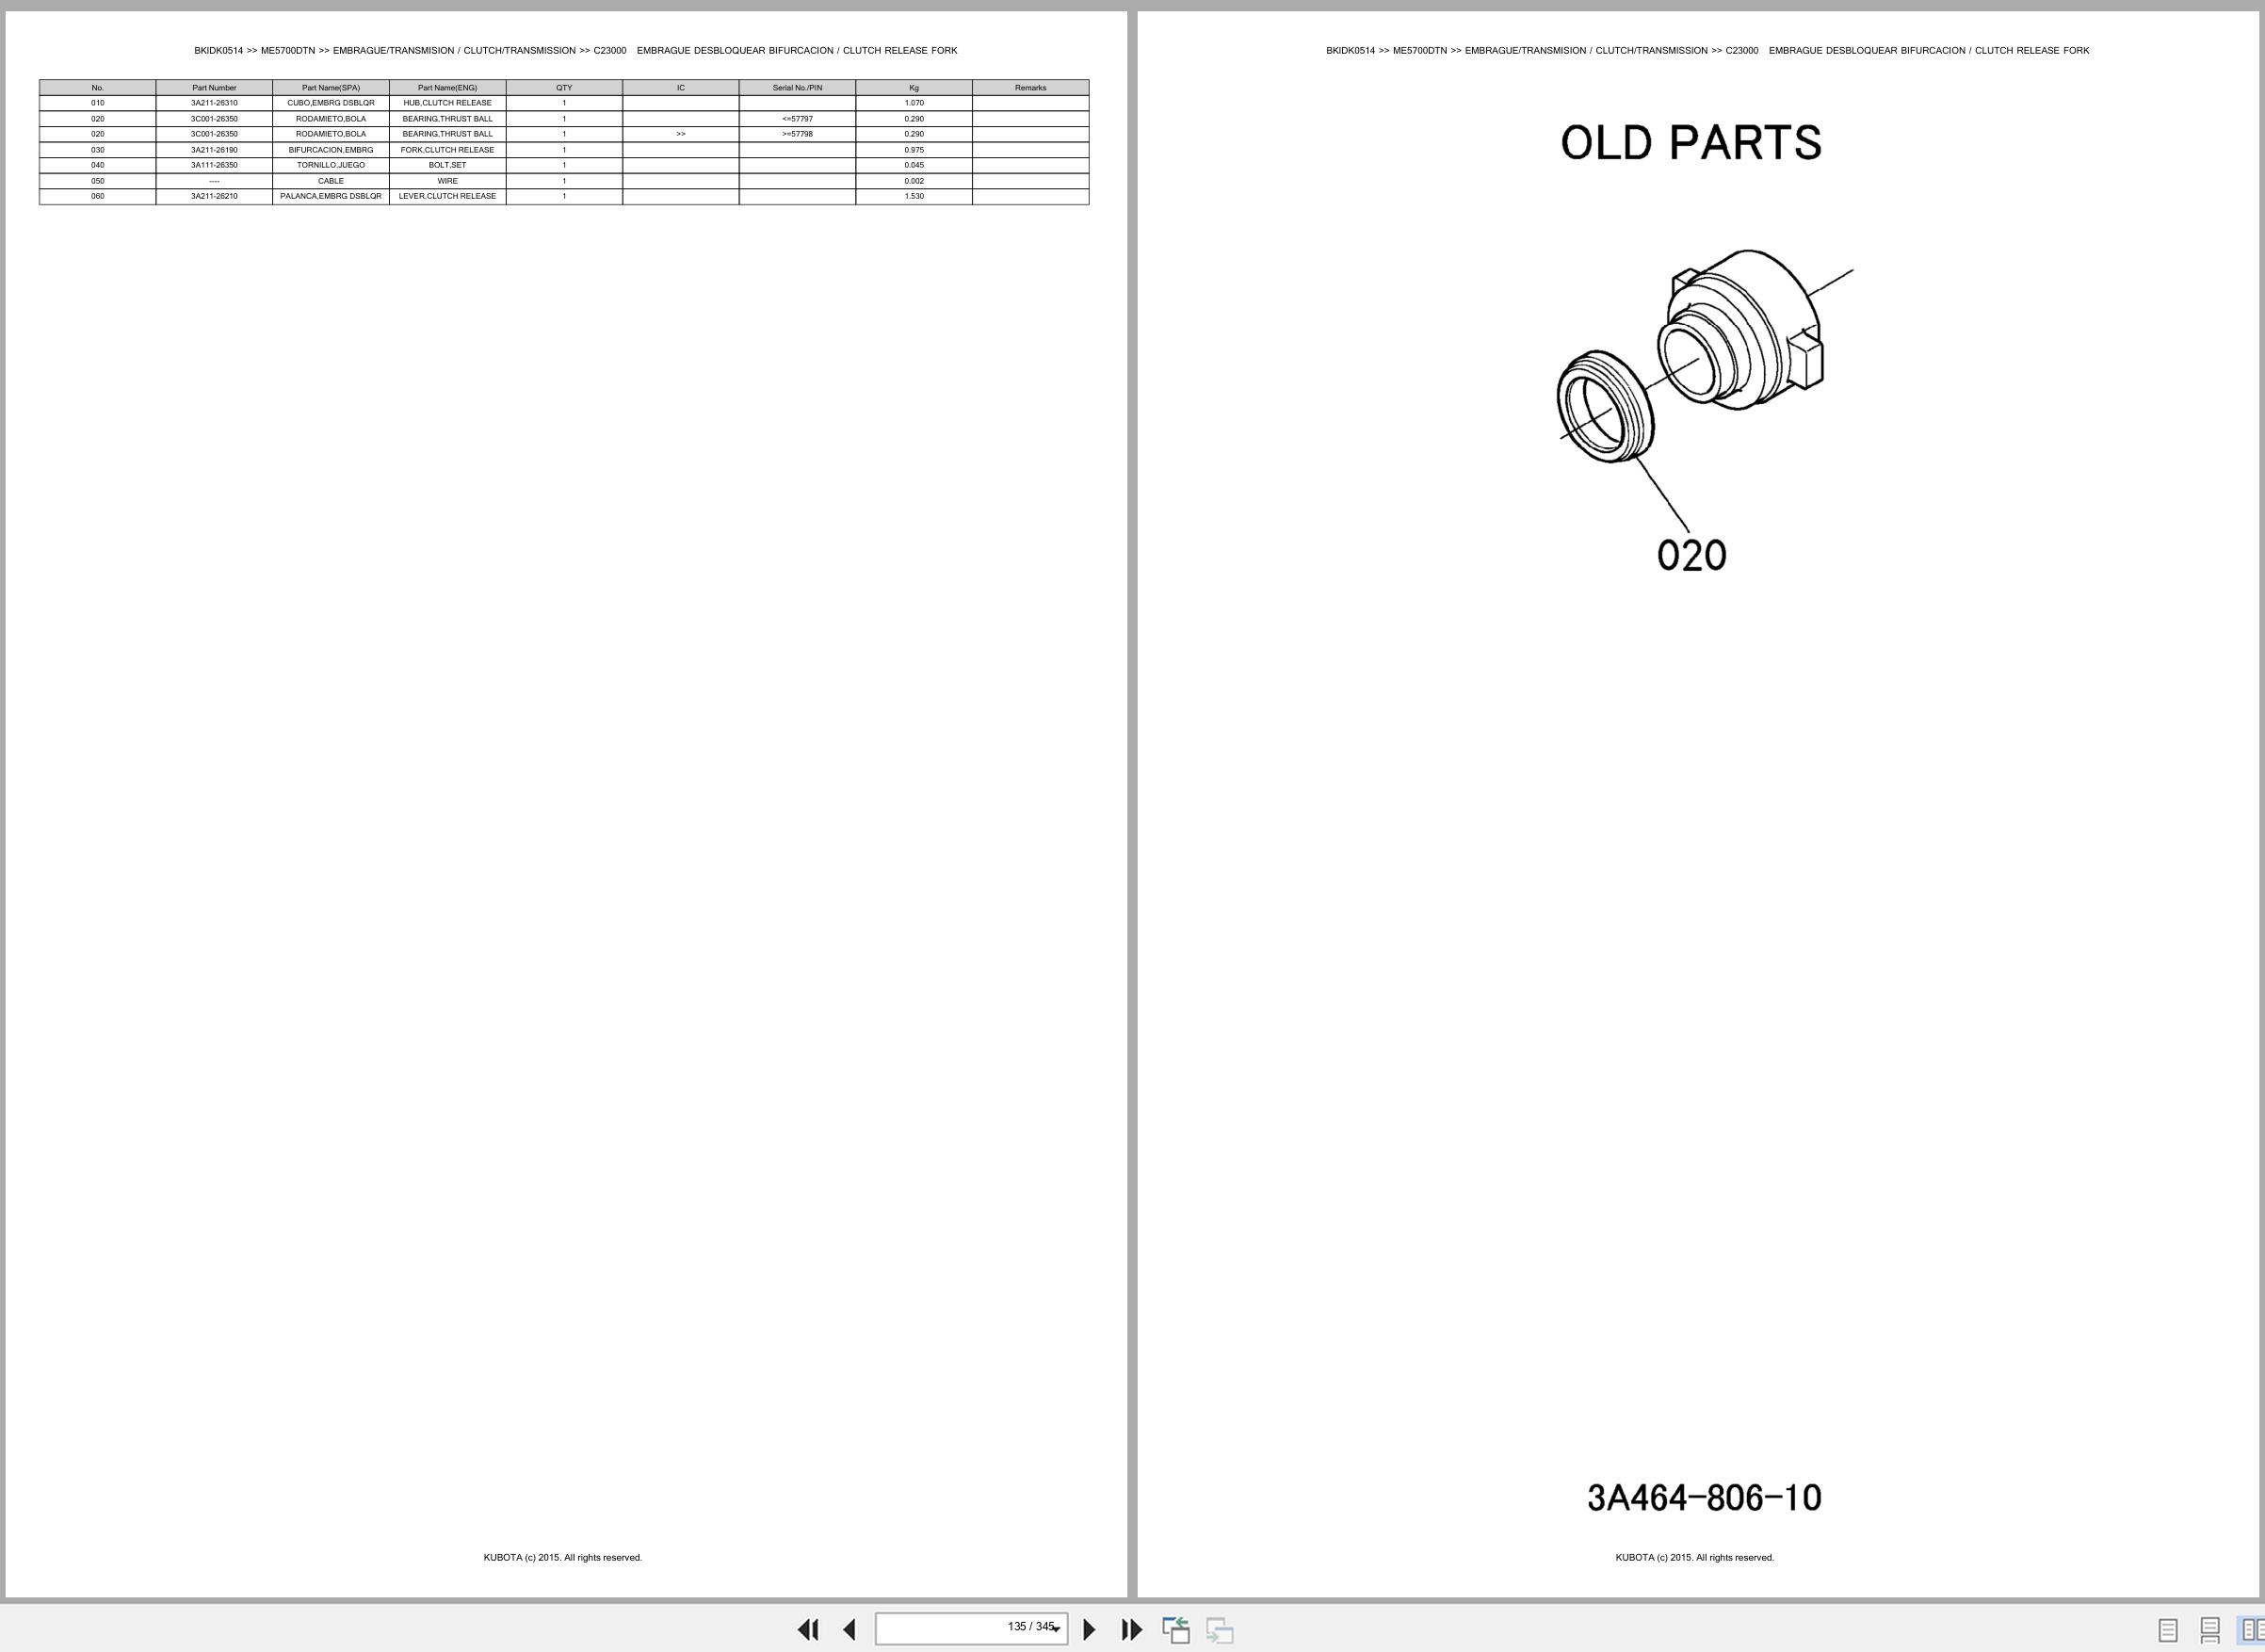The height and width of the screenshot is (1652, 2265).
Task: Jump to the last page
Action: [1131, 1629]
